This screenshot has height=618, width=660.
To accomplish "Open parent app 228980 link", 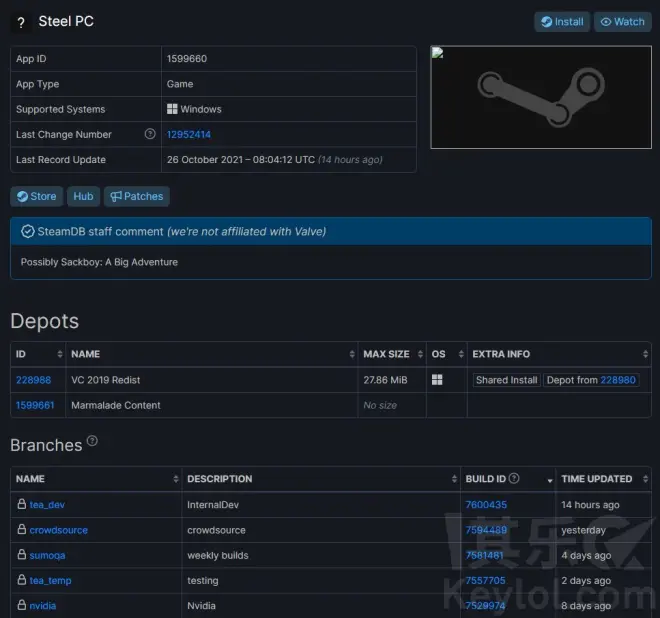I will 618,380.
